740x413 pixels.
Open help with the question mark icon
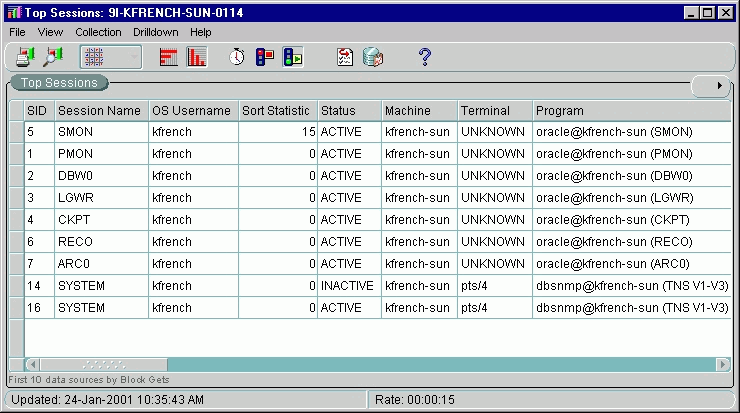424,57
